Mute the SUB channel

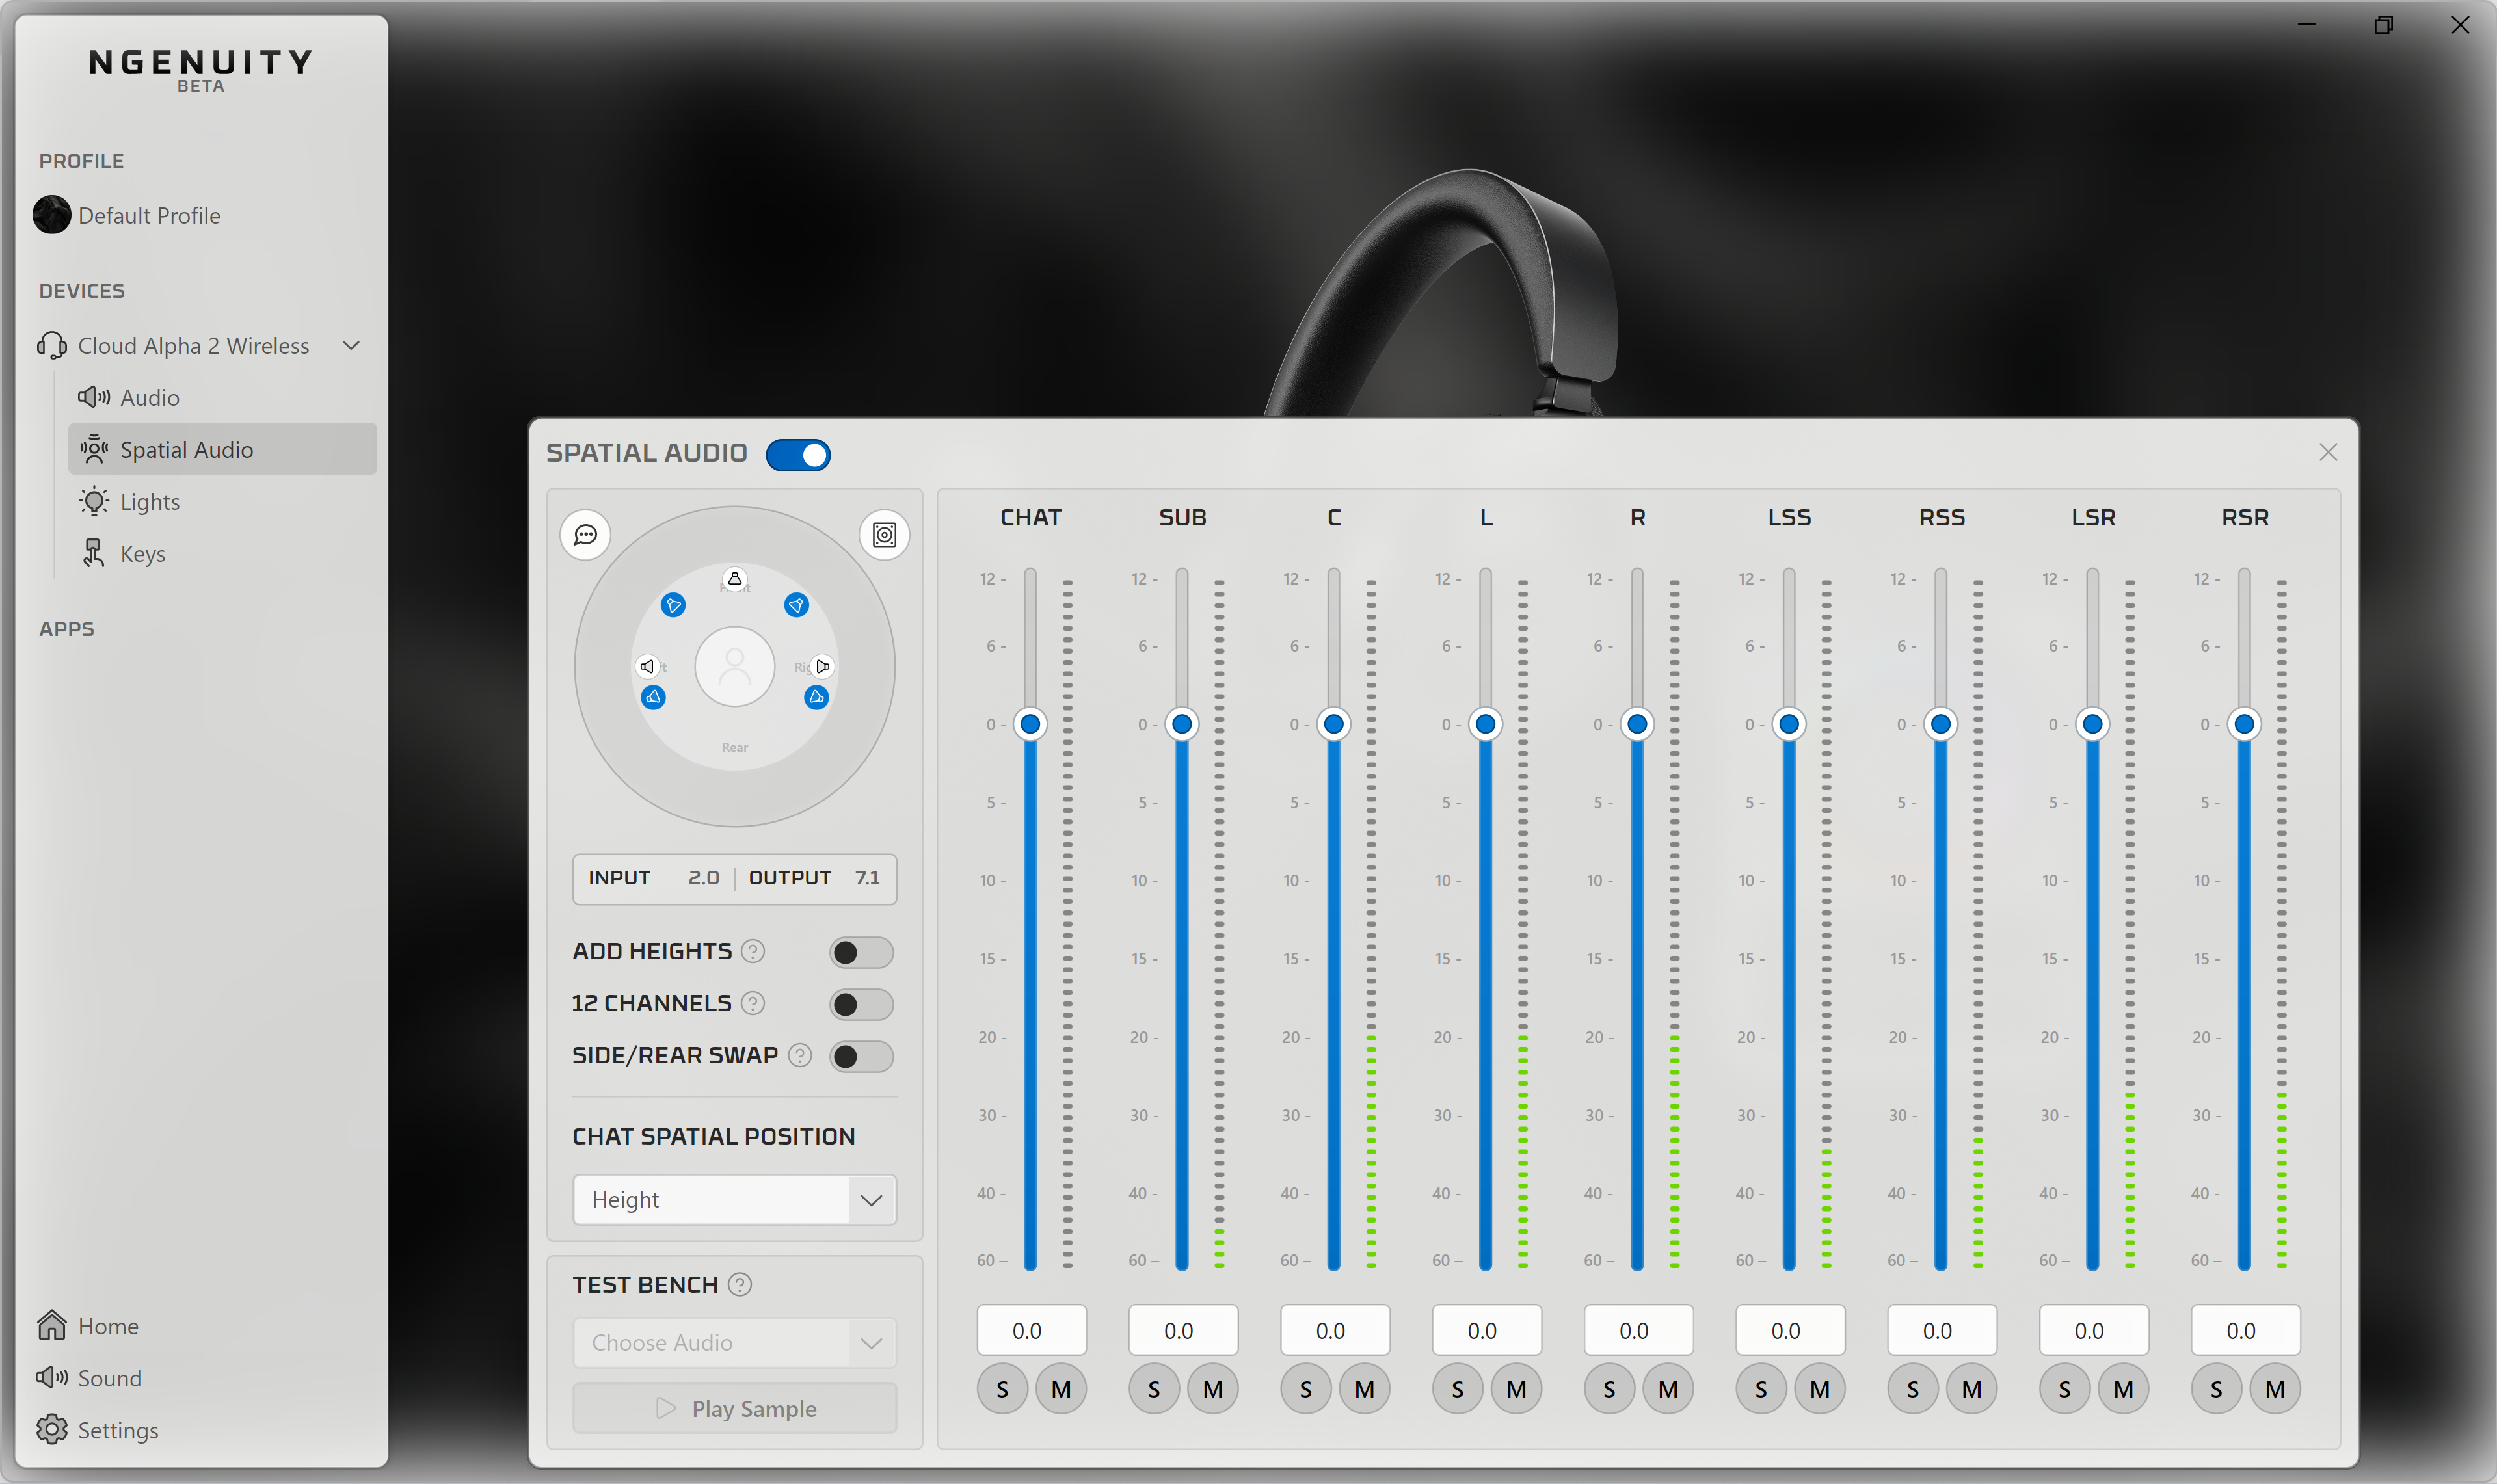point(1213,1389)
